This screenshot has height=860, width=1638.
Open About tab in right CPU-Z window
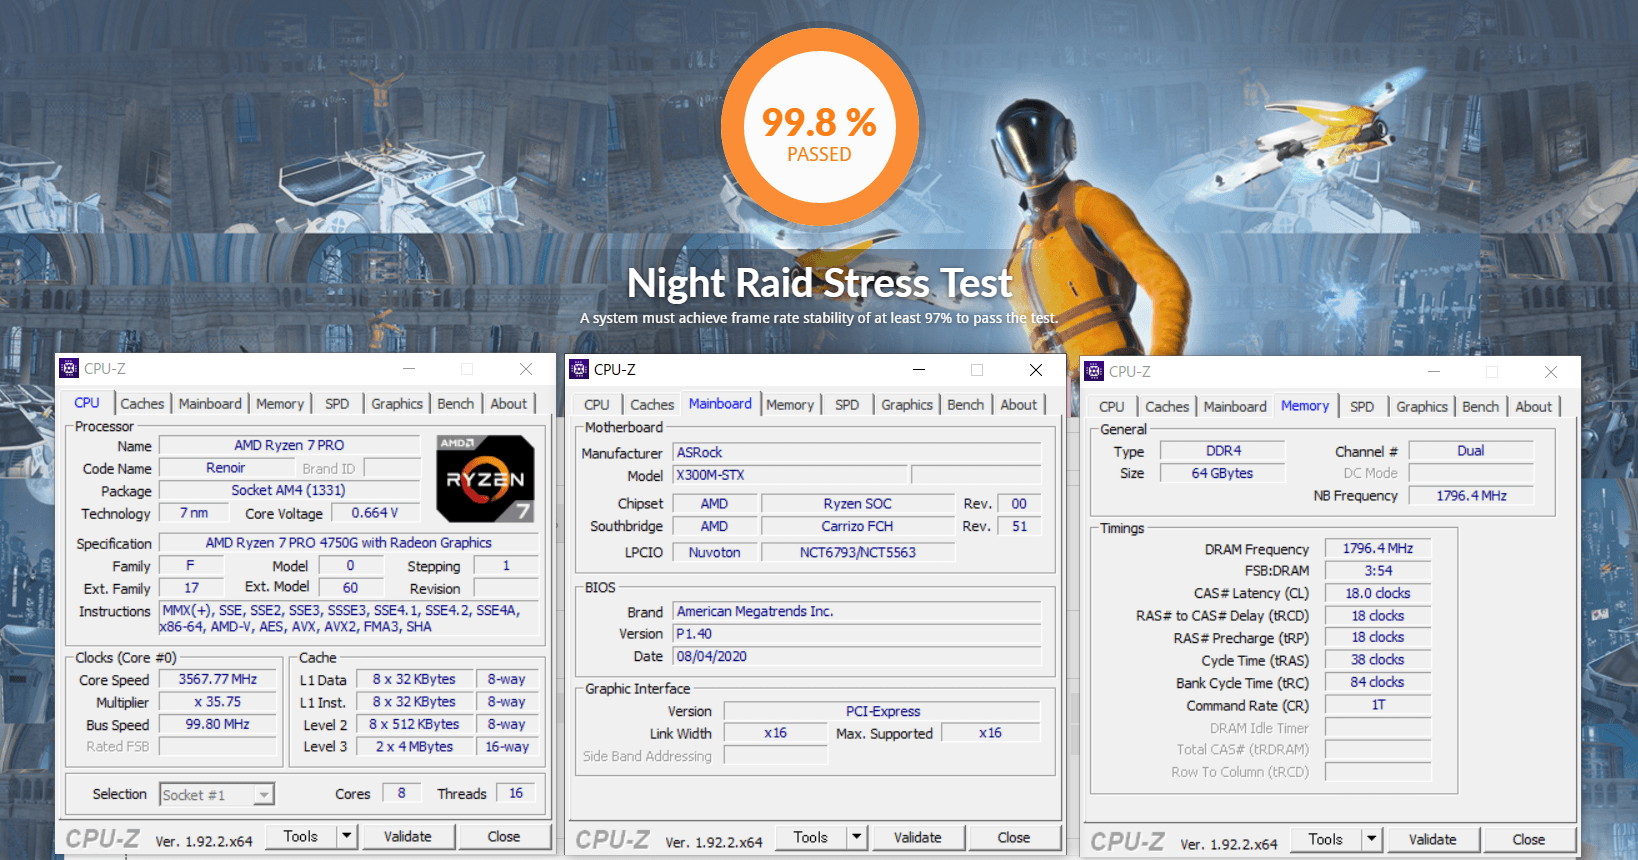click(1534, 406)
